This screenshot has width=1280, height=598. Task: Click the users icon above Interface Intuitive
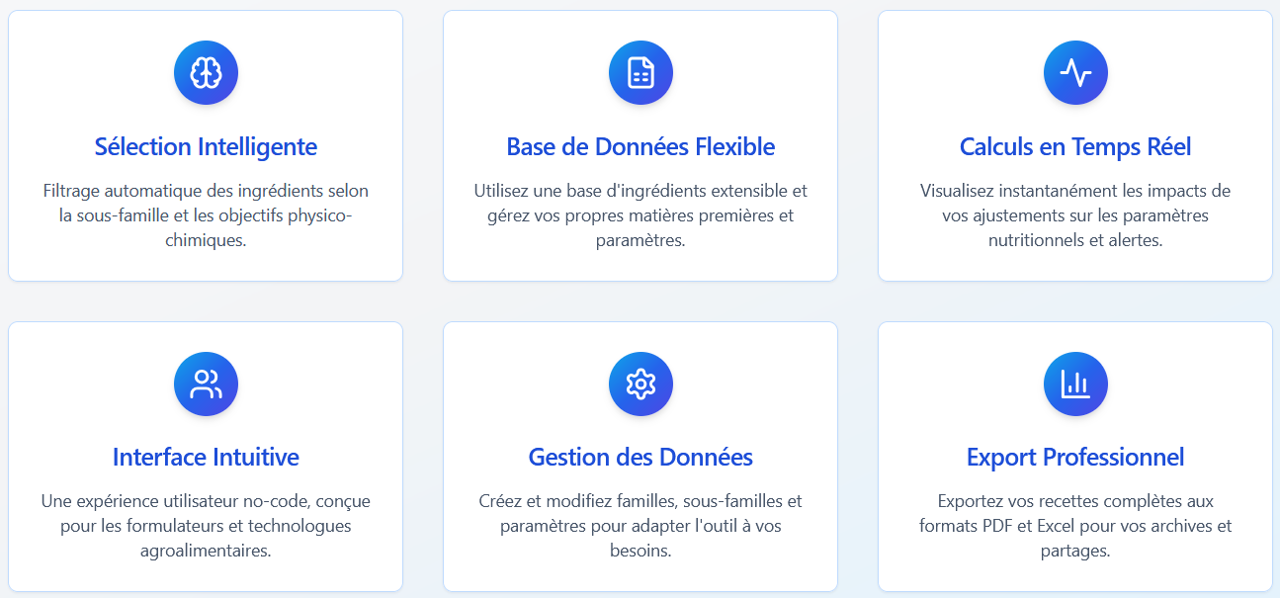coord(206,384)
